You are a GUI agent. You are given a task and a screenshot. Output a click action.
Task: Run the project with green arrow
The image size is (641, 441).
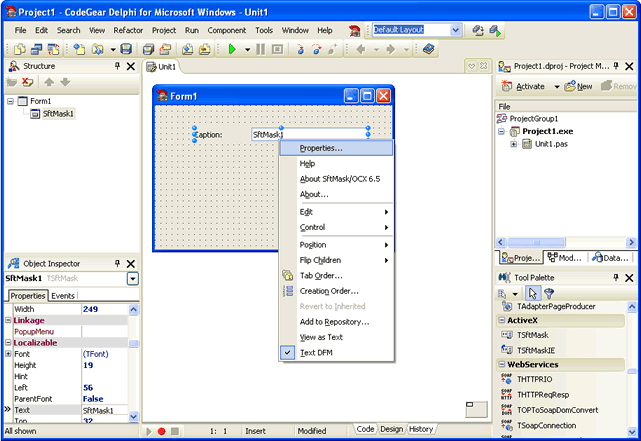tap(232, 49)
